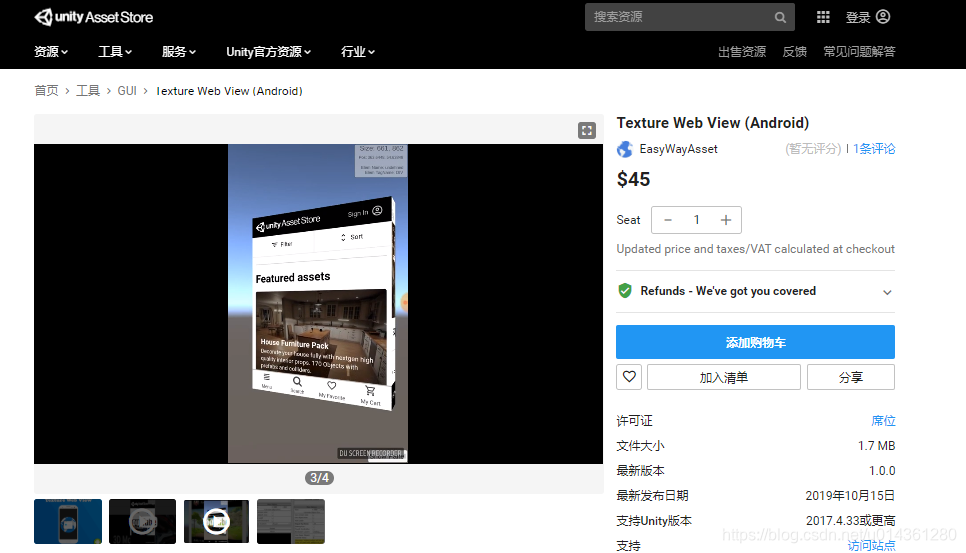Click the search magnifier icon
This screenshot has height=553, width=966.
point(780,17)
